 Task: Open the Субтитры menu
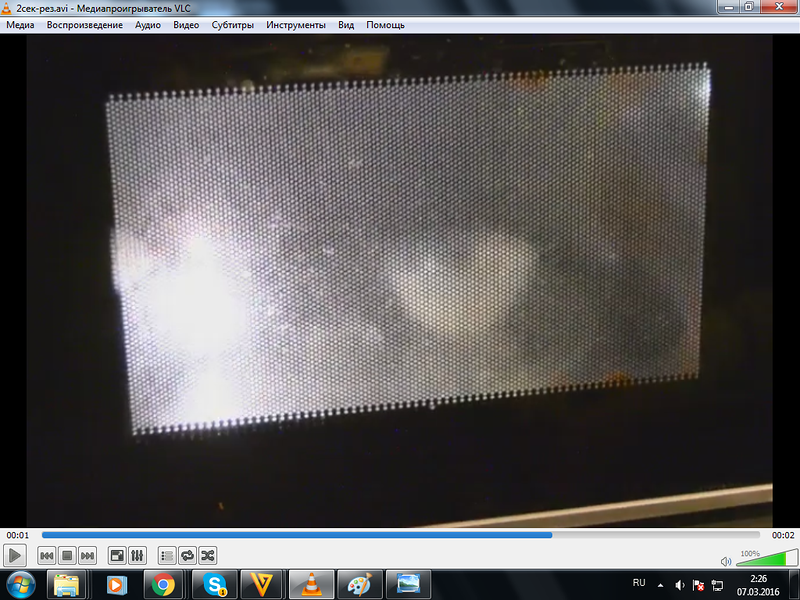(233, 25)
